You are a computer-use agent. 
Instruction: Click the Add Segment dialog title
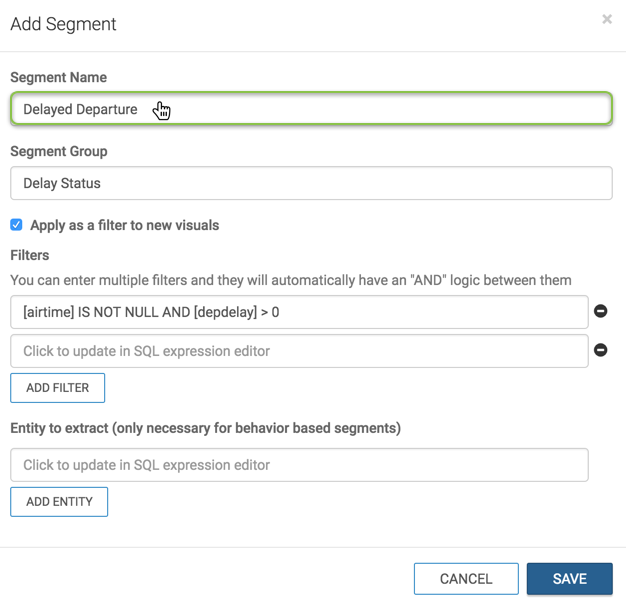point(63,24)
